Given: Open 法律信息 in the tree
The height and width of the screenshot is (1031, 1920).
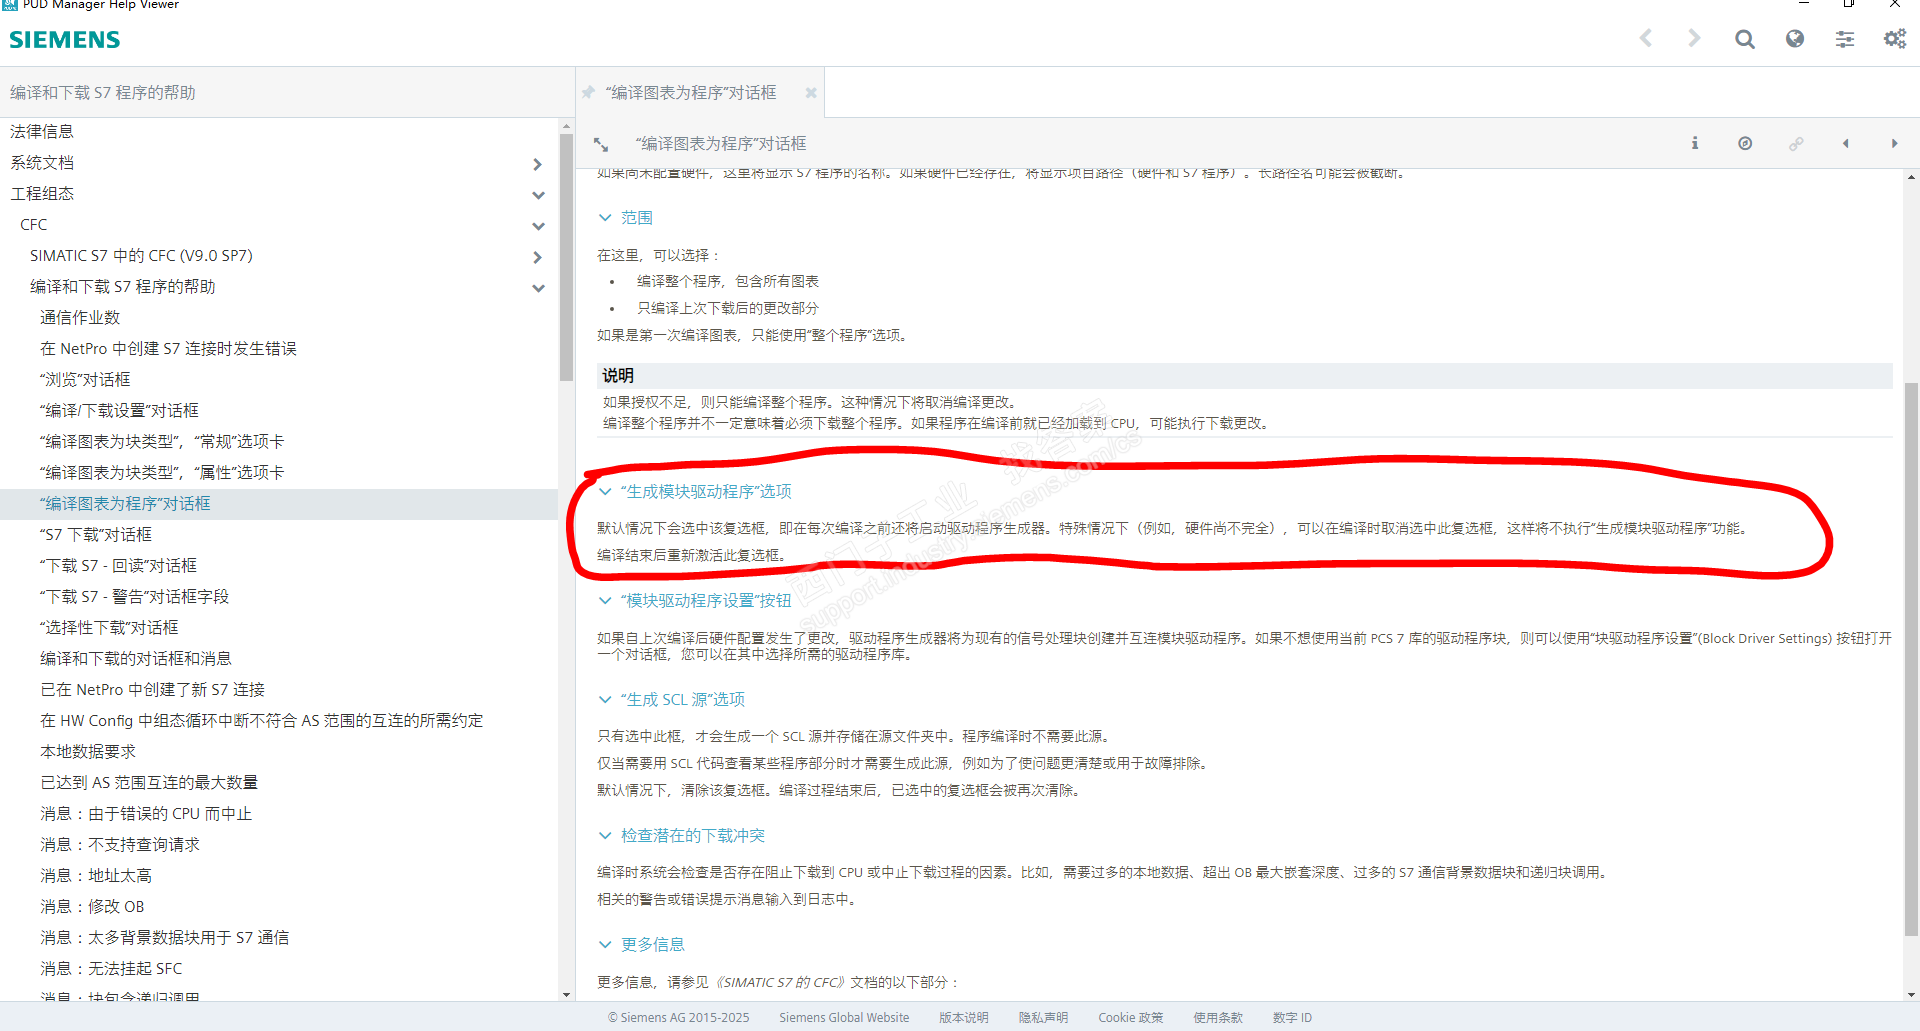Looking at the screenshot, I should pyautogui.click(x=42, y=131).
